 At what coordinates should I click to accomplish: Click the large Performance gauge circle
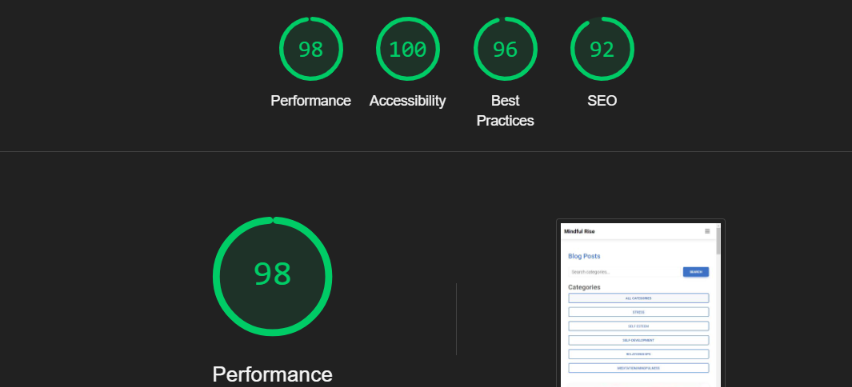click(272, 276)
